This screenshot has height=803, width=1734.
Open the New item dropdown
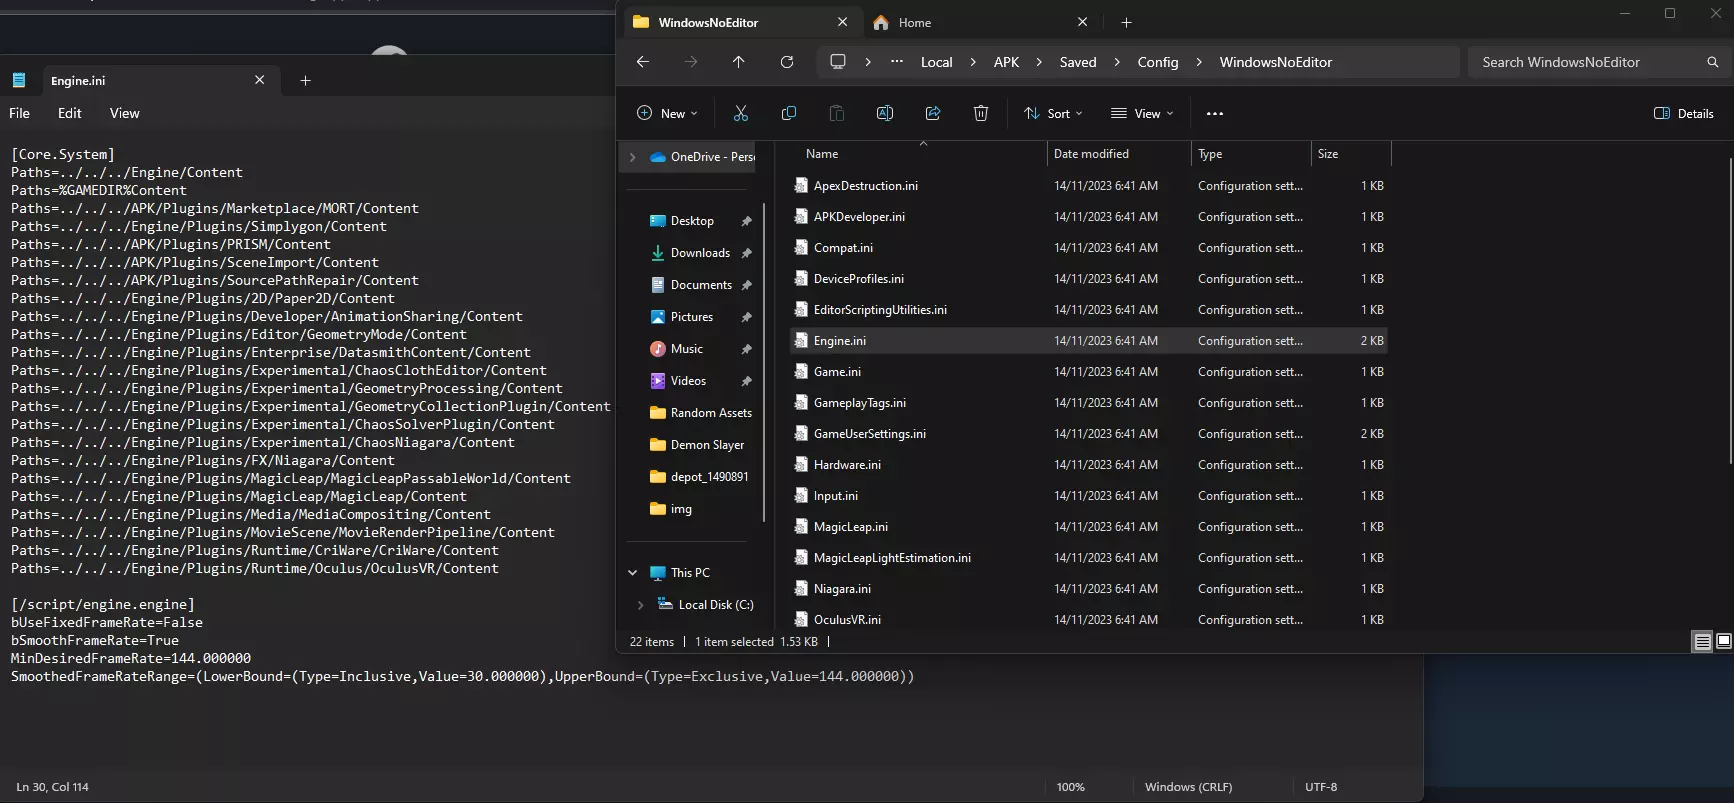[667, 114]
